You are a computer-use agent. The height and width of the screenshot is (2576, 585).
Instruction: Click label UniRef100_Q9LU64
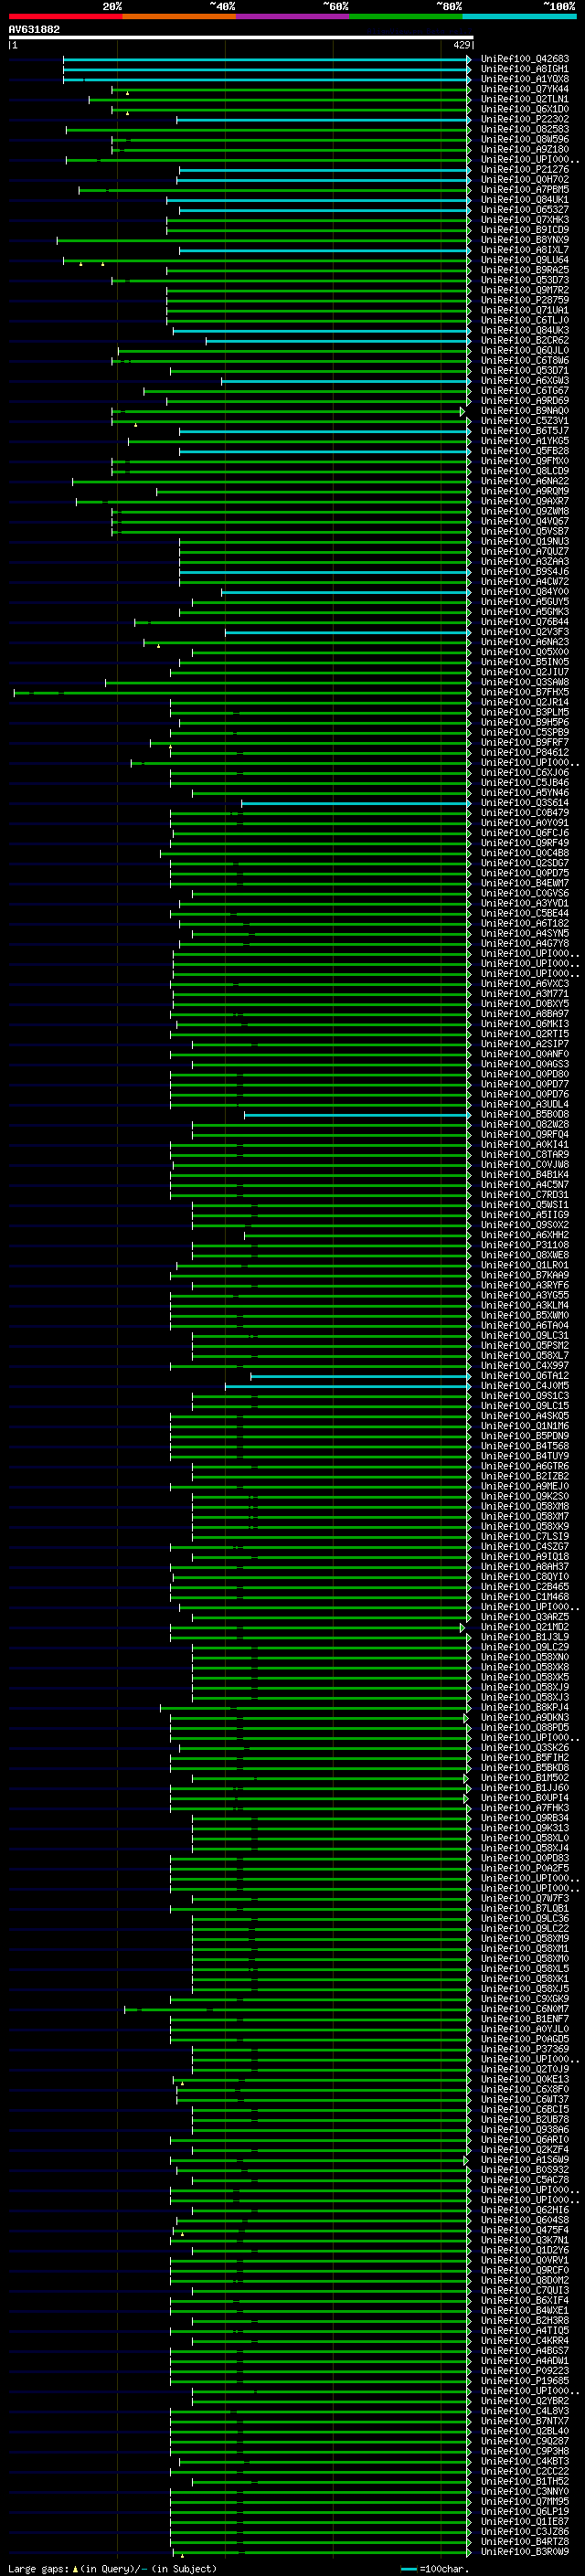click(525, 260)
